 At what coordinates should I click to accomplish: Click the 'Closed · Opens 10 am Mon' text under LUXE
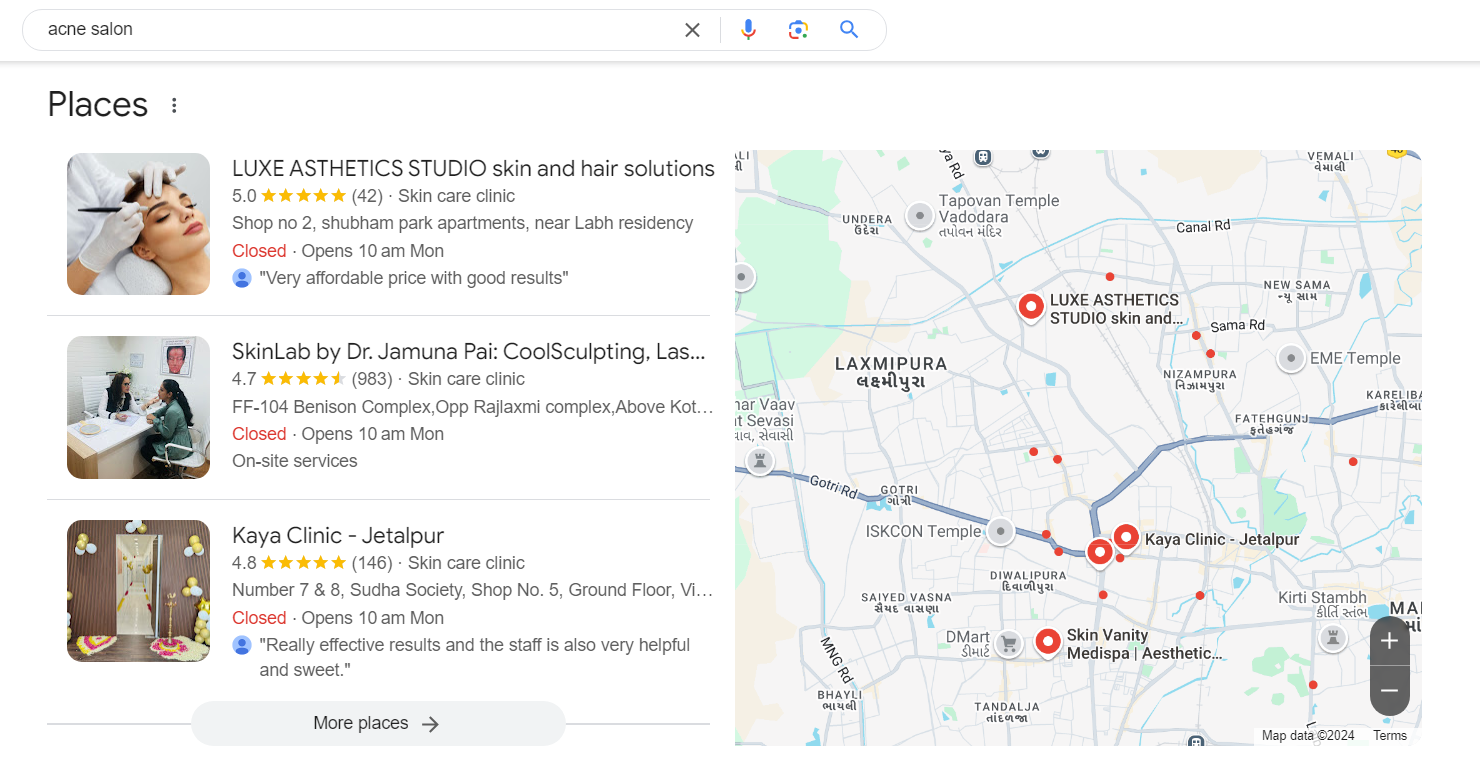pos(338,251)
